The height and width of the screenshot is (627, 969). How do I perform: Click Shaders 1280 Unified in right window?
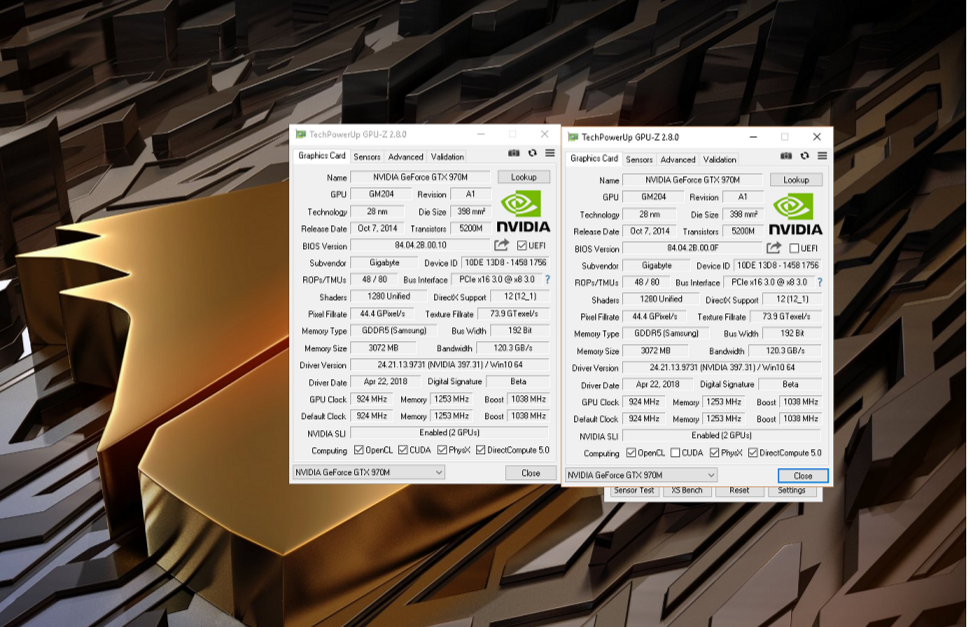pos(661,299)
